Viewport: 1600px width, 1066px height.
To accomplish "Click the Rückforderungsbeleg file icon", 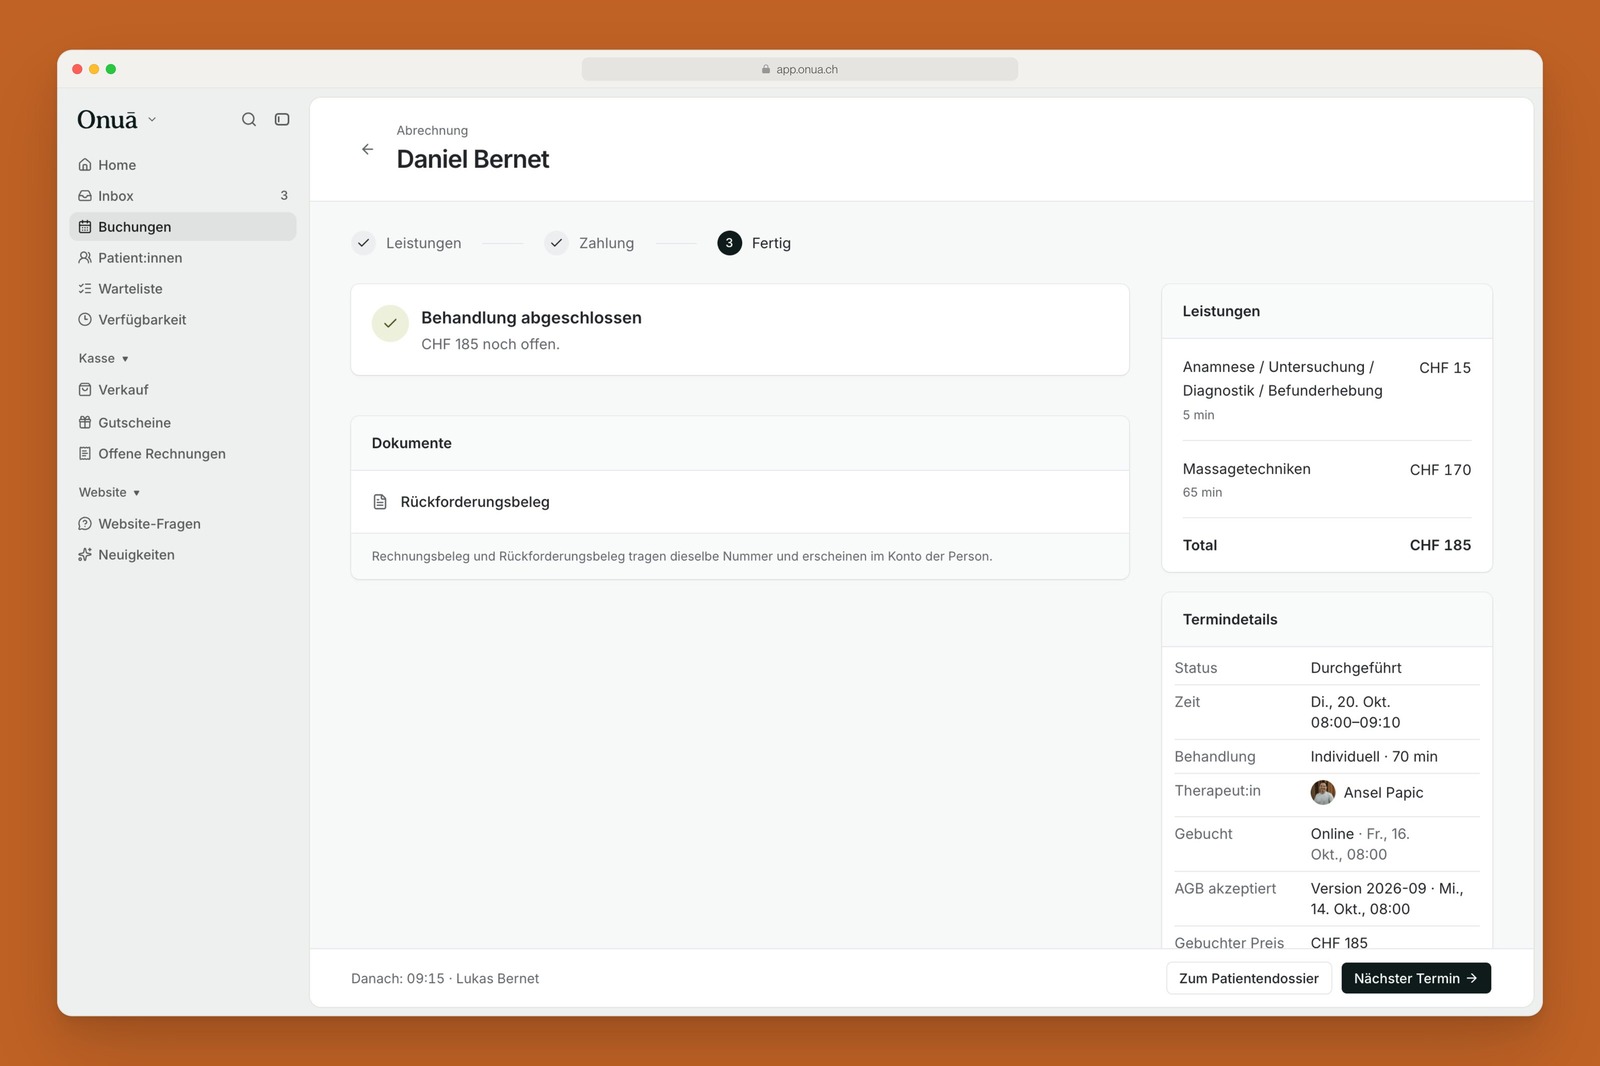I will point(380,502).
